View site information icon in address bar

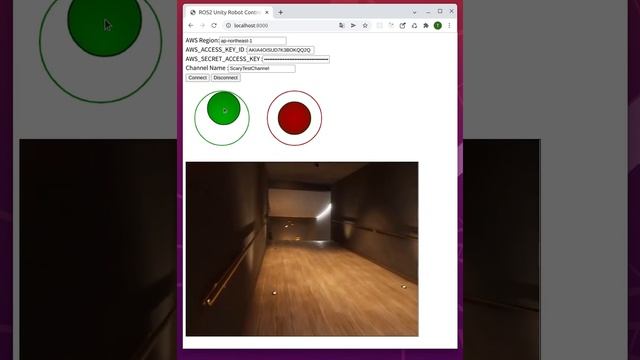pos(229,25)
